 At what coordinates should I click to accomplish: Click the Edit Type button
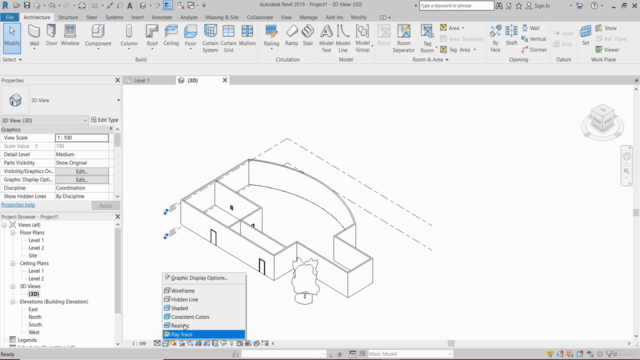[x=104, y=120]
